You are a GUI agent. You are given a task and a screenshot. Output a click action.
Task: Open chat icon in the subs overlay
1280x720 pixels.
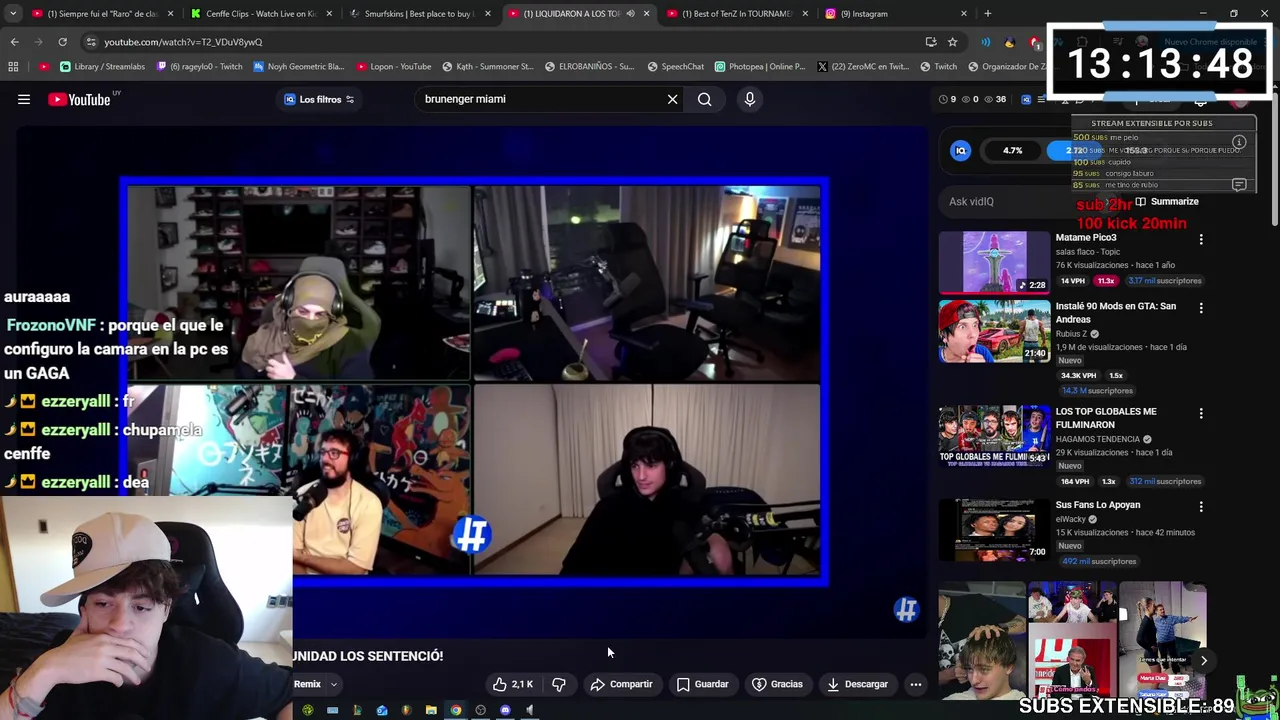(1239, 185)
